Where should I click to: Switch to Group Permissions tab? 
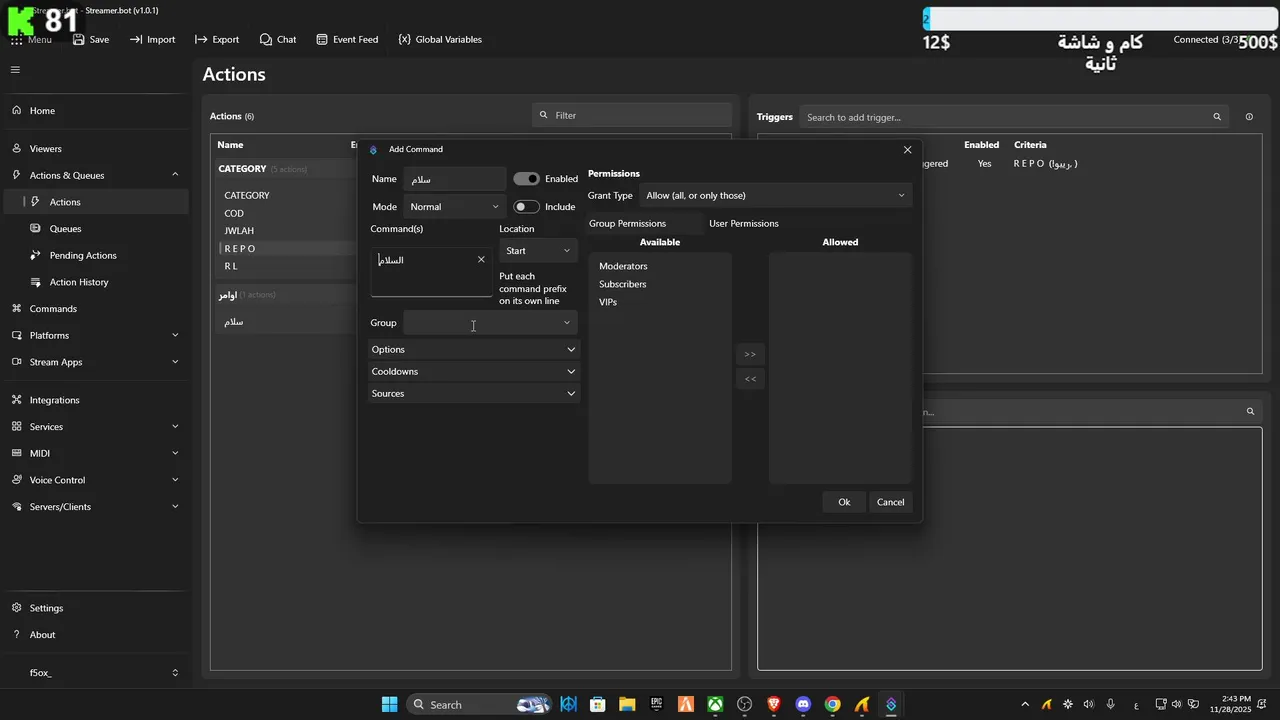(x=627, y=223)
